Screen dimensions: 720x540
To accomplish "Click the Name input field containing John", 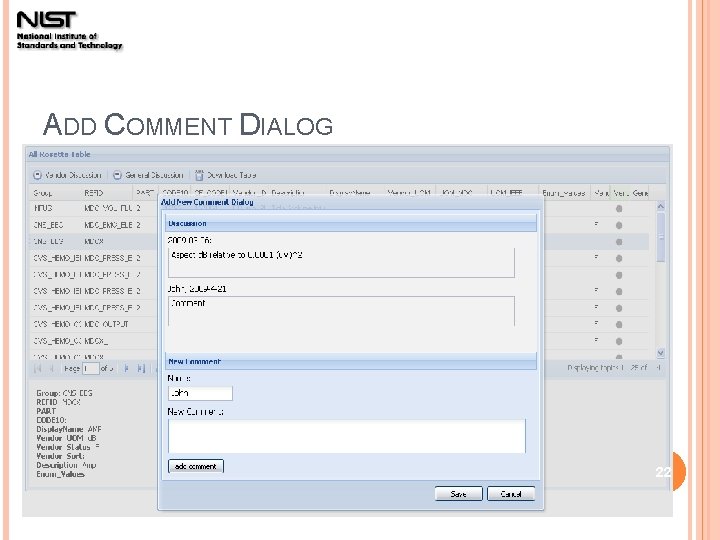I will (x=200, y=393).
